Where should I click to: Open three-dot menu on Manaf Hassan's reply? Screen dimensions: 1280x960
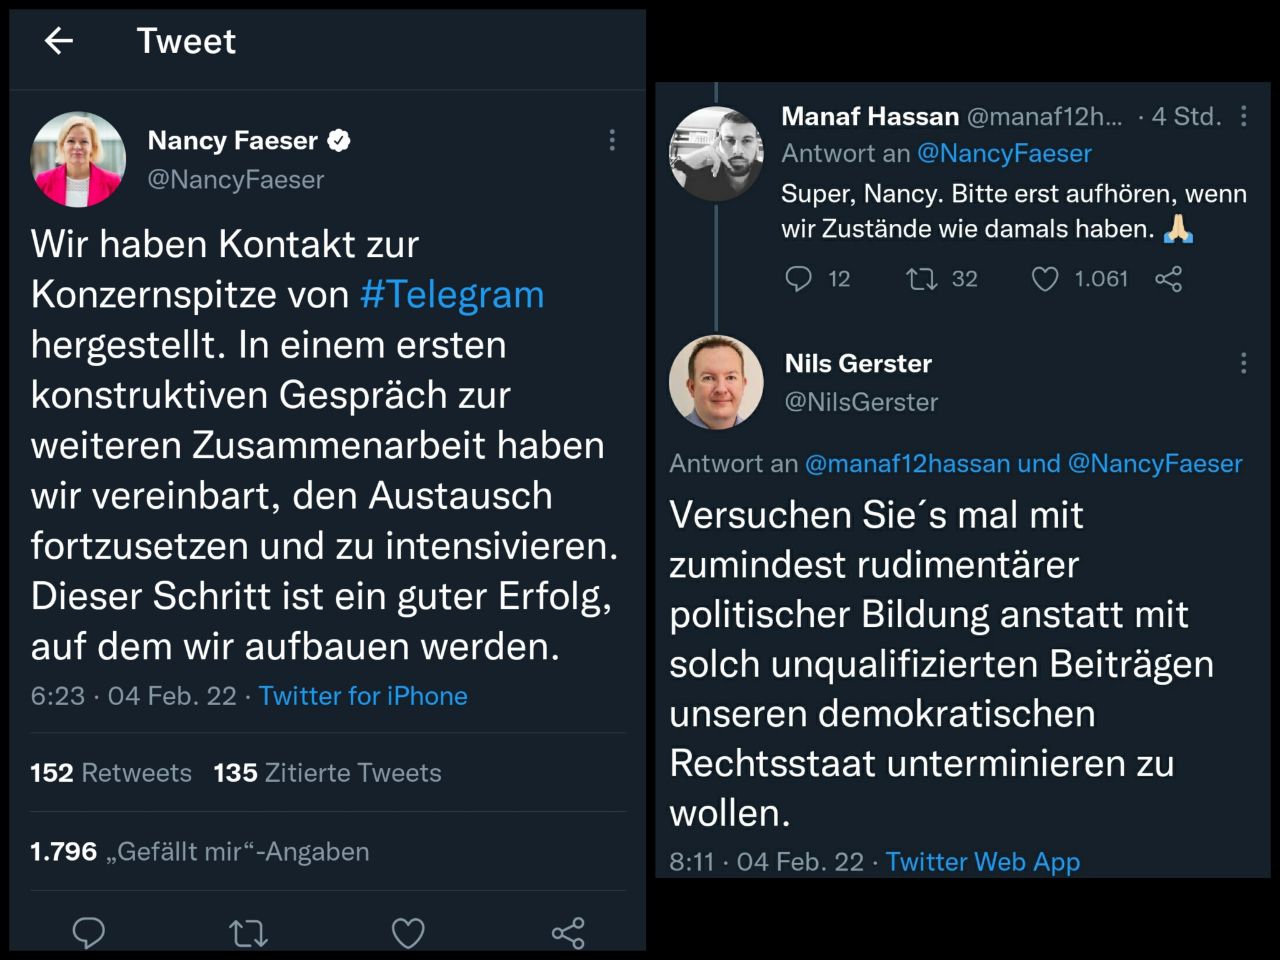(1244, 116)
